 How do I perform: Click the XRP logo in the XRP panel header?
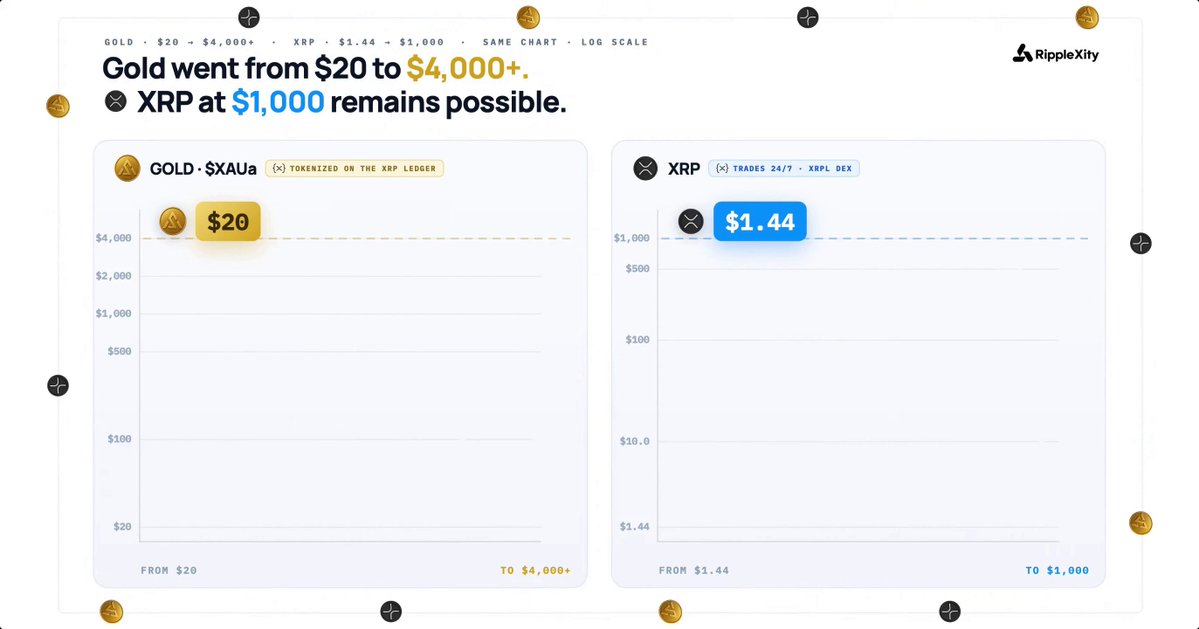pos(645,168)
